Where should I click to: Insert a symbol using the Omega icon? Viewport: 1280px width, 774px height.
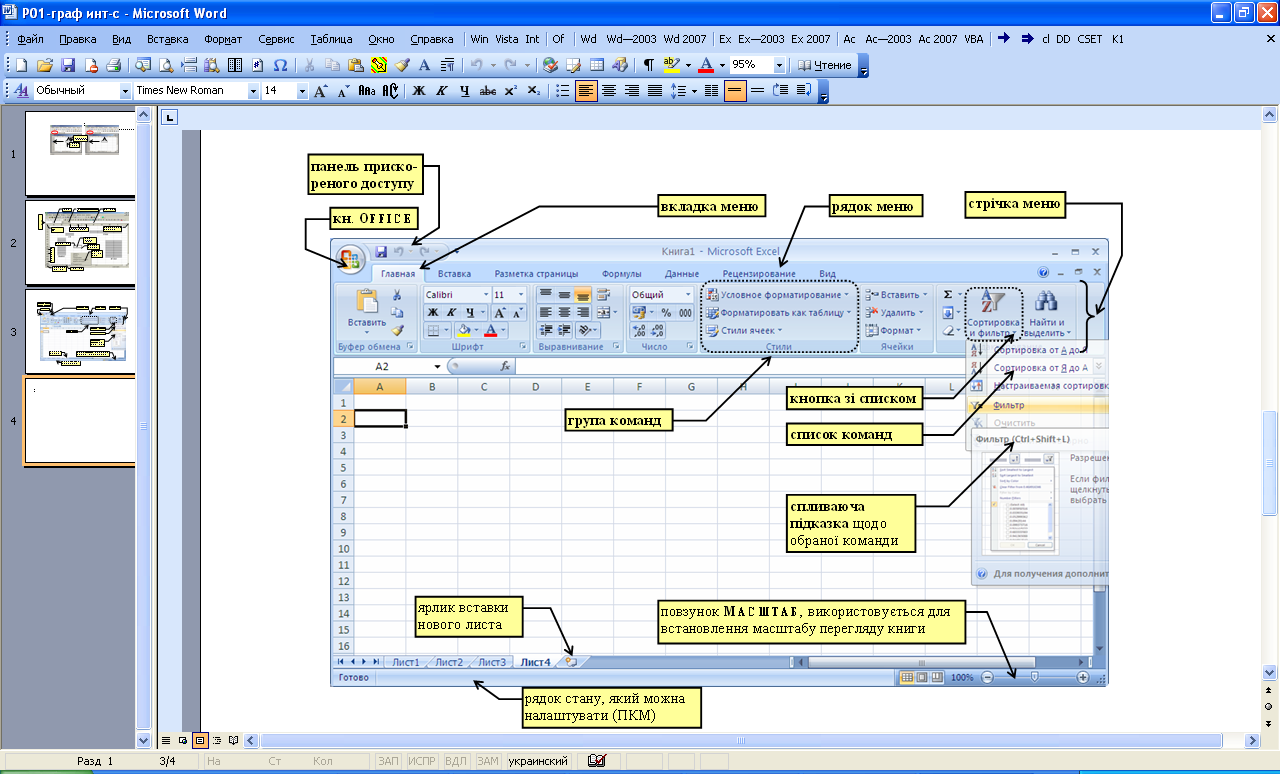[x=281, y=65]
